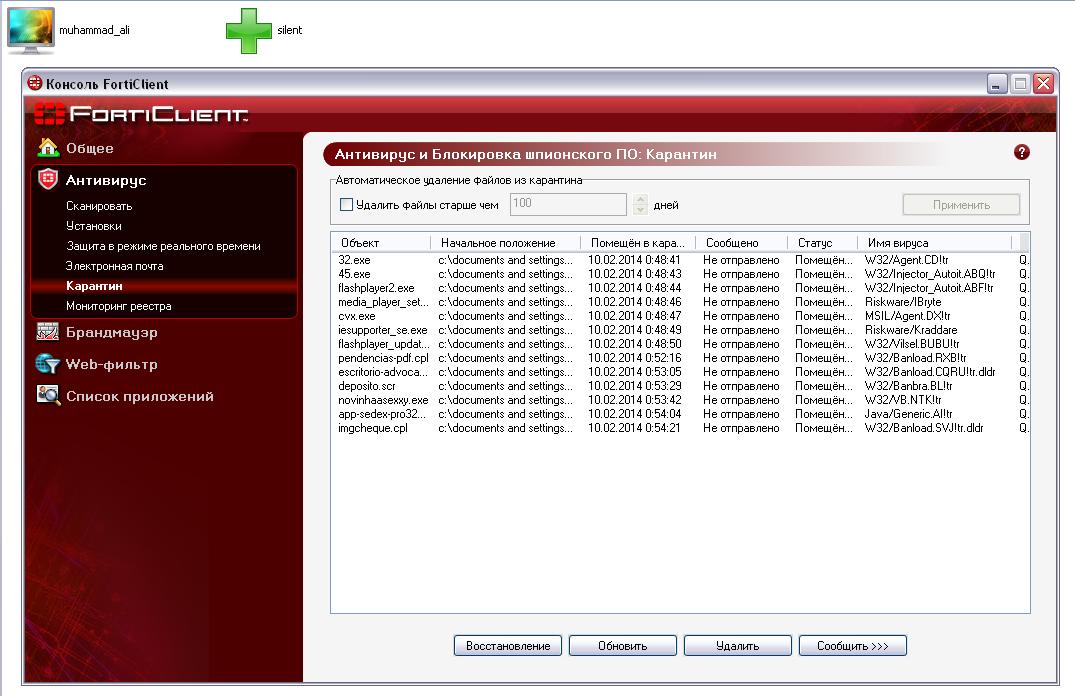Increase days with the spinner up arrow

640,200
